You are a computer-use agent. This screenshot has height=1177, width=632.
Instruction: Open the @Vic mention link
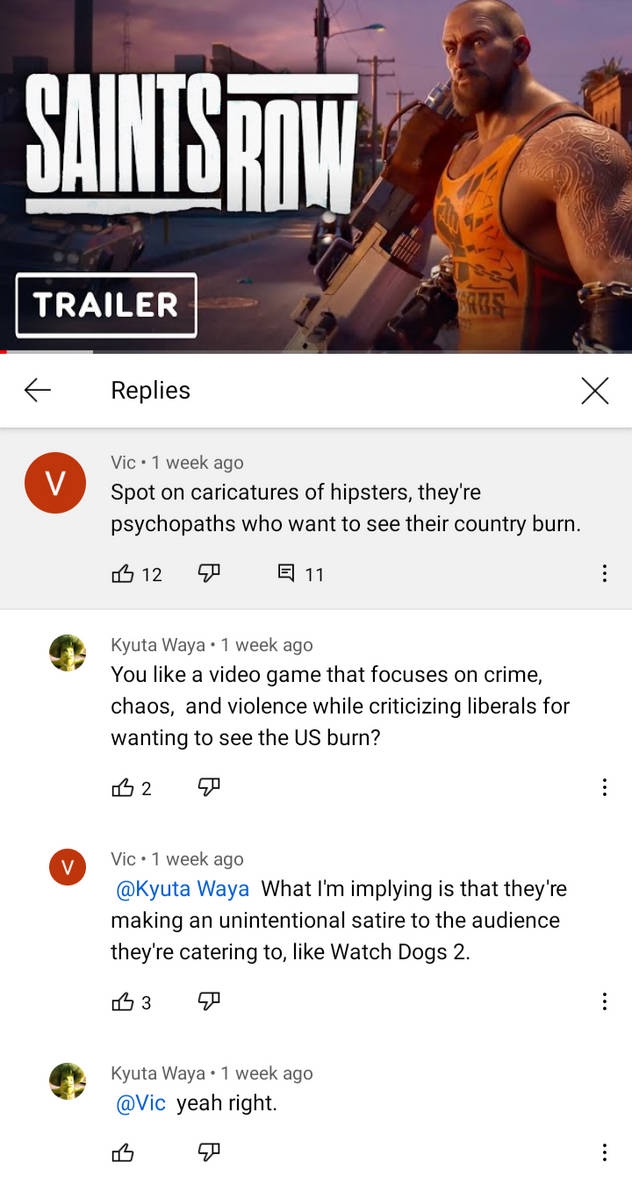[x=141, y=1103]
